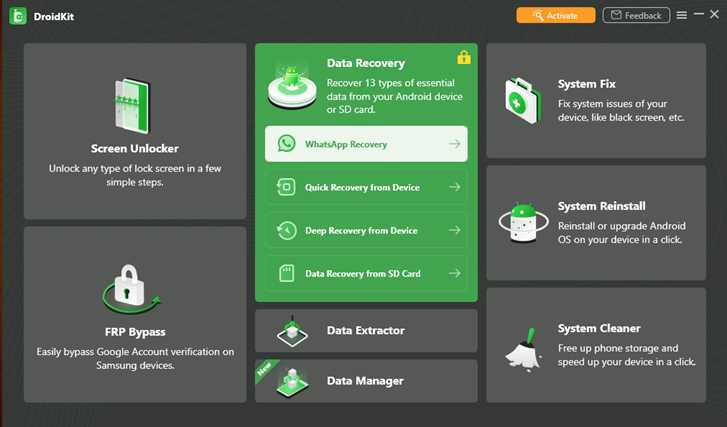The image size is (727, 427).
Task: Open the System Cleaner card
Action: 596,345
